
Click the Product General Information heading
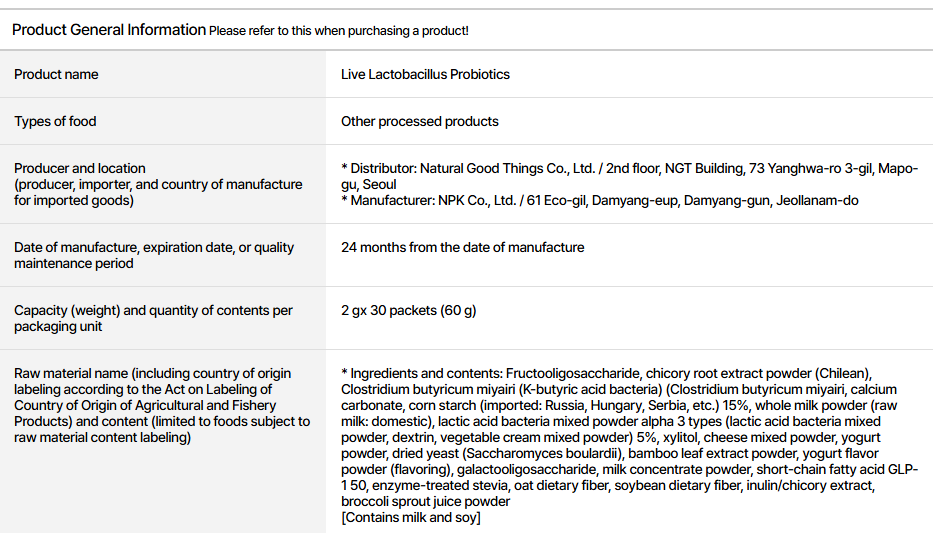(109, 30)
